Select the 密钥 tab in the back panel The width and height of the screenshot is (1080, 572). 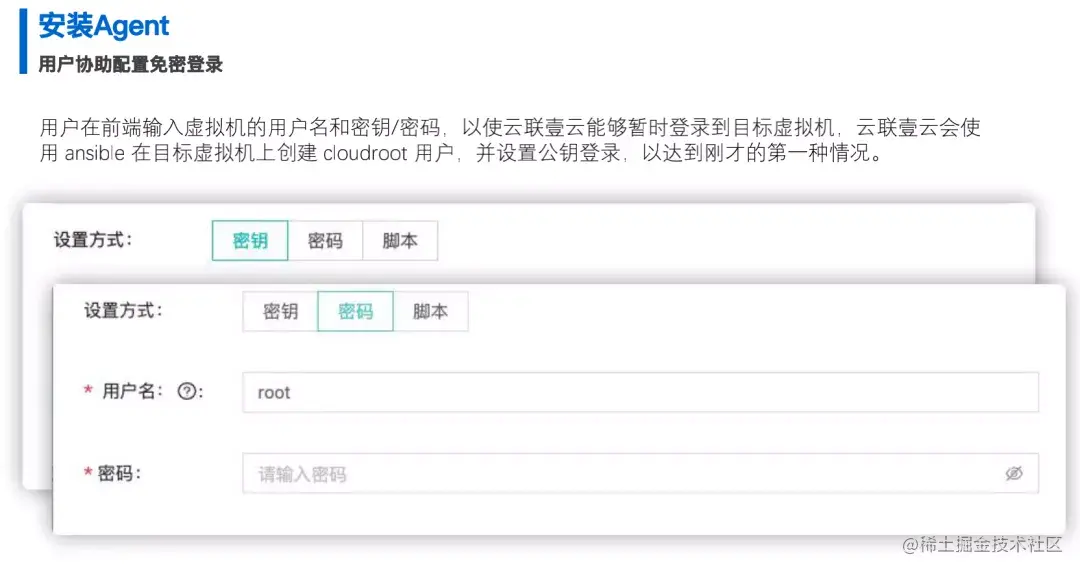click(x=250, y=241)
